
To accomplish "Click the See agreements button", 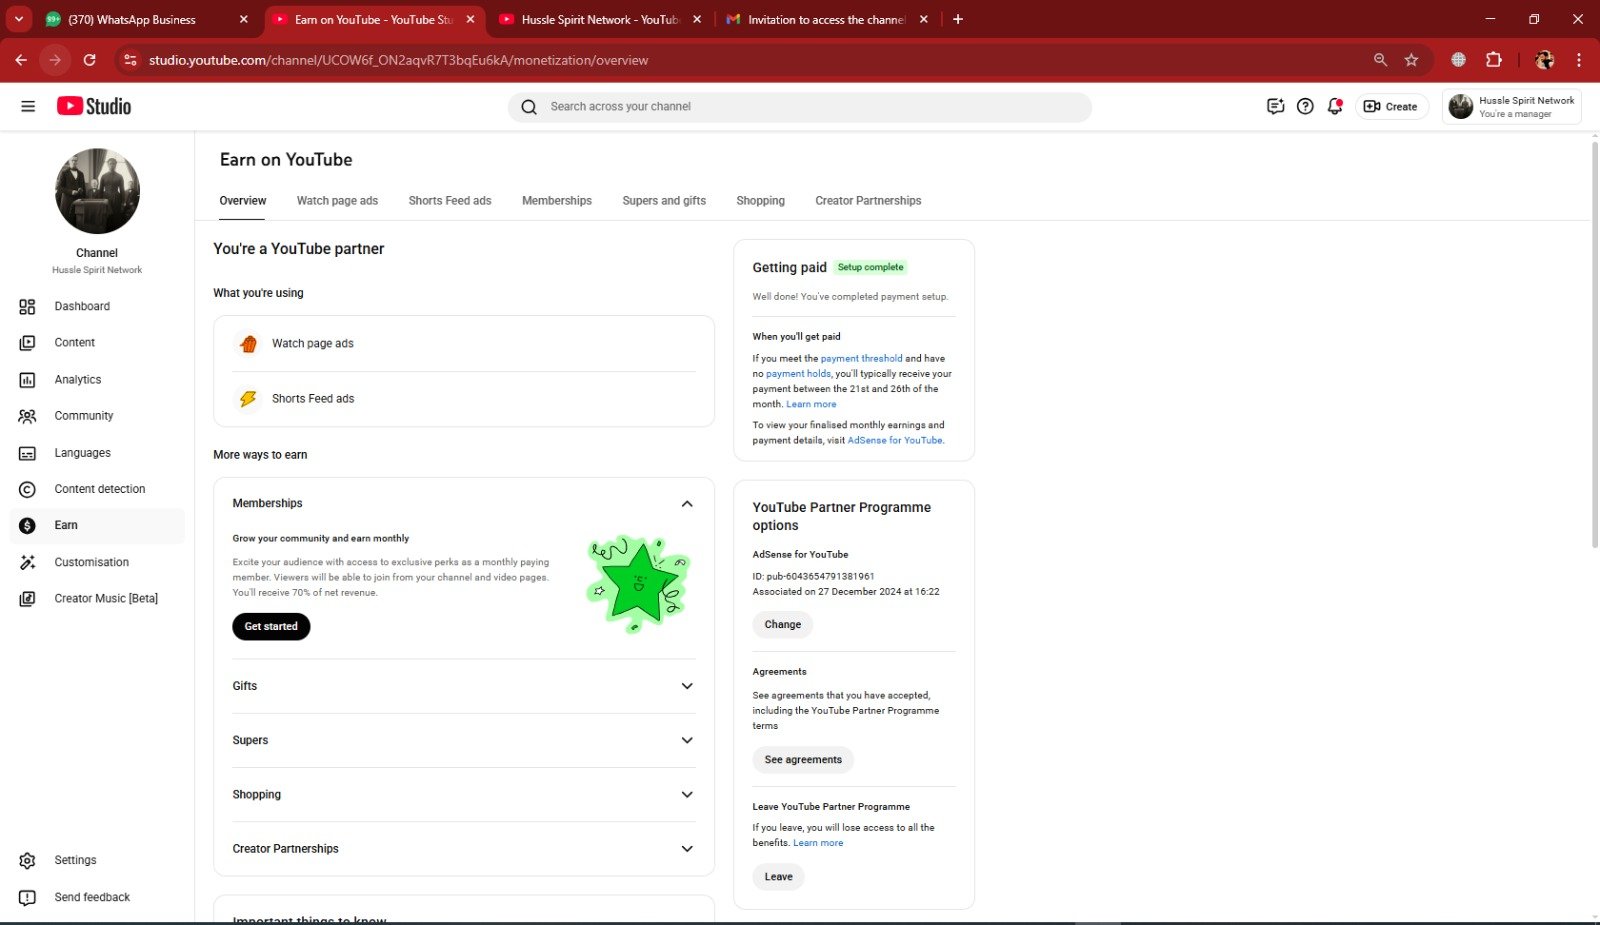I will pyautogui.click(x=803, y=760).
